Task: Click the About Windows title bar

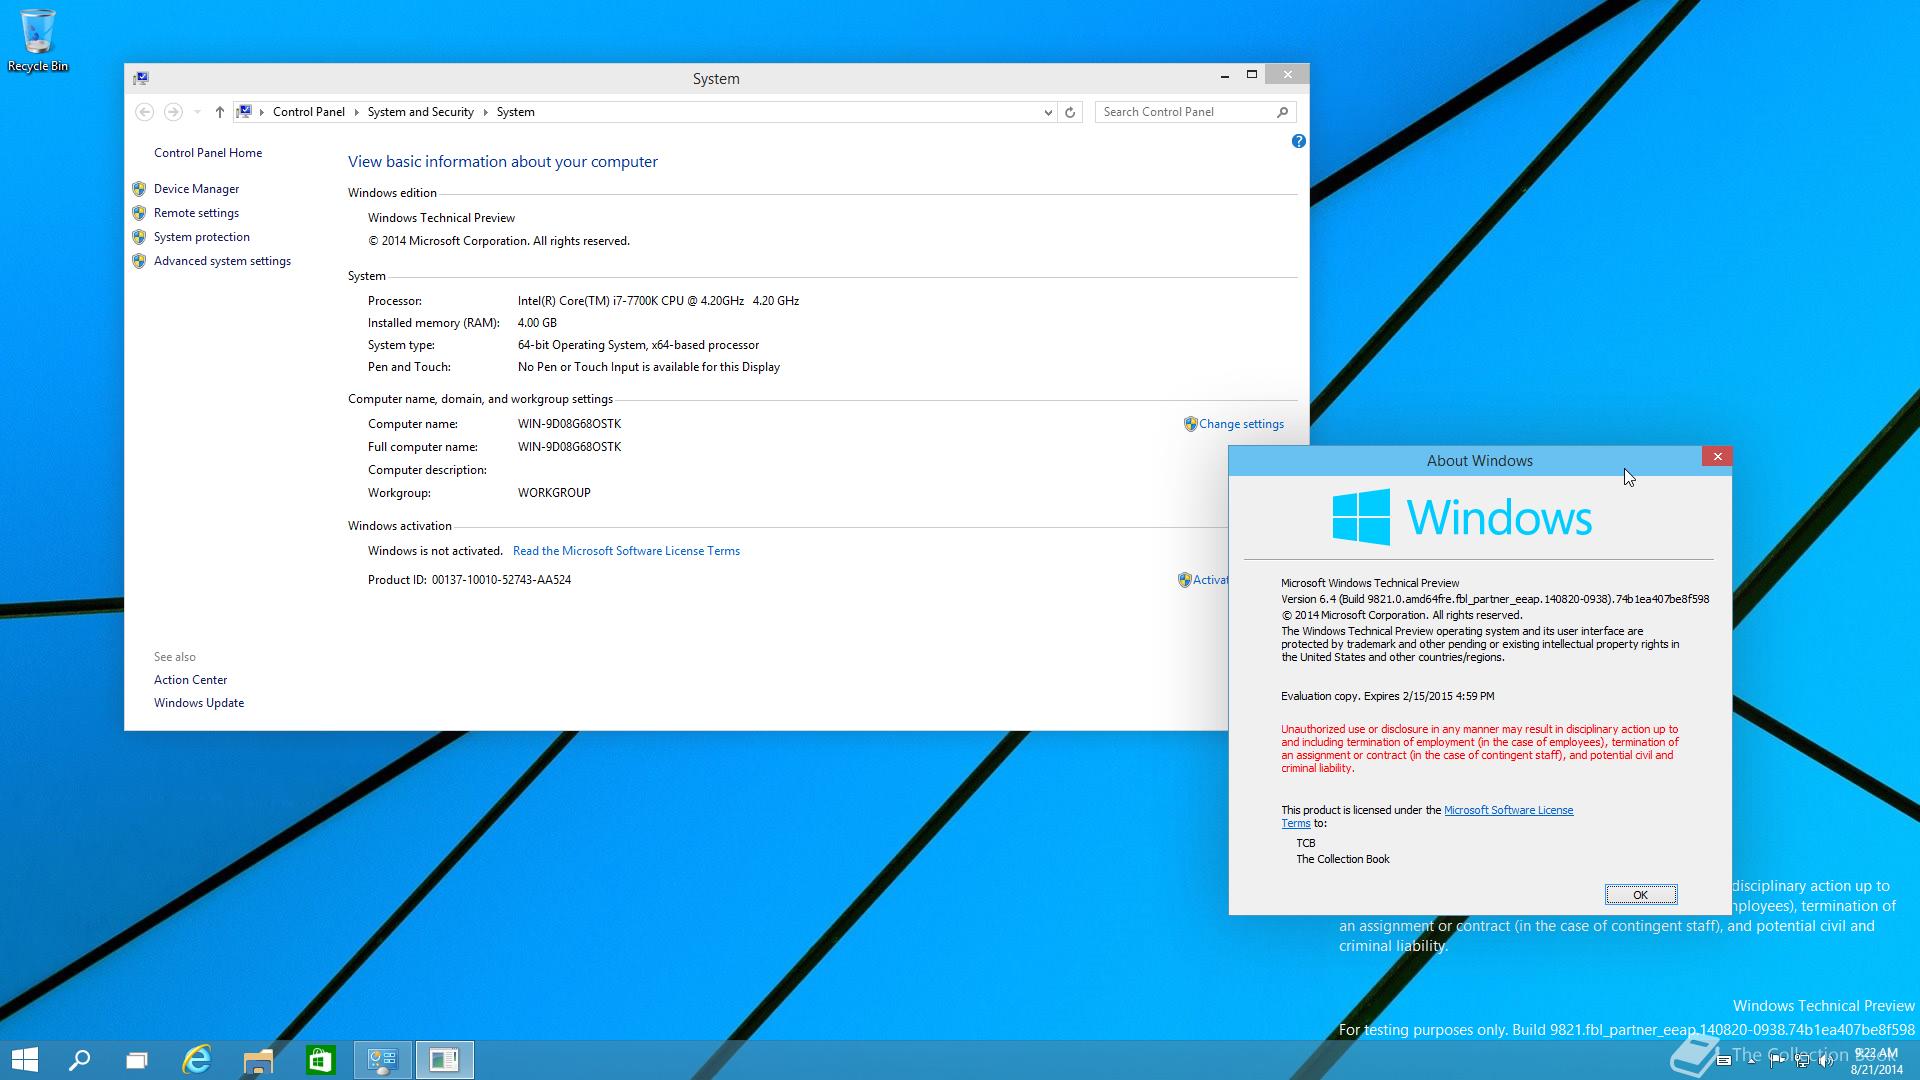Action: (x=1479, y=461)
